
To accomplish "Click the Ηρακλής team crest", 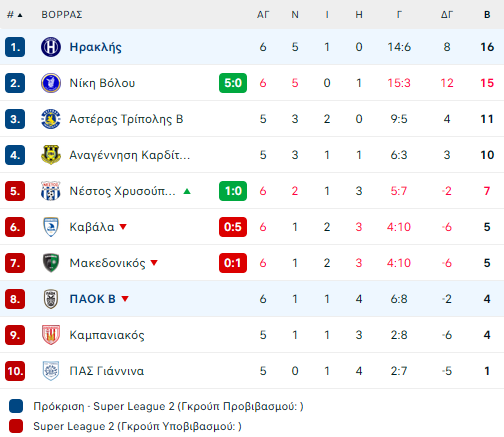I will point(51,47).
